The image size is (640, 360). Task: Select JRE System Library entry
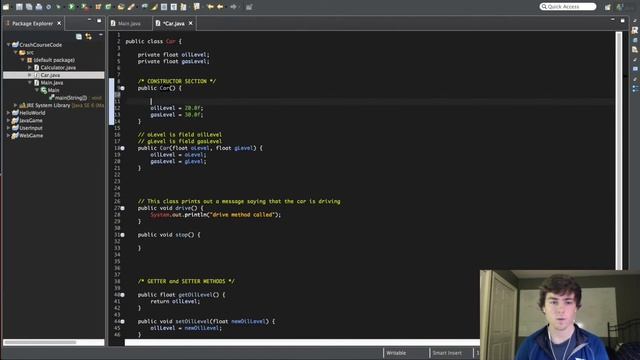48,105
